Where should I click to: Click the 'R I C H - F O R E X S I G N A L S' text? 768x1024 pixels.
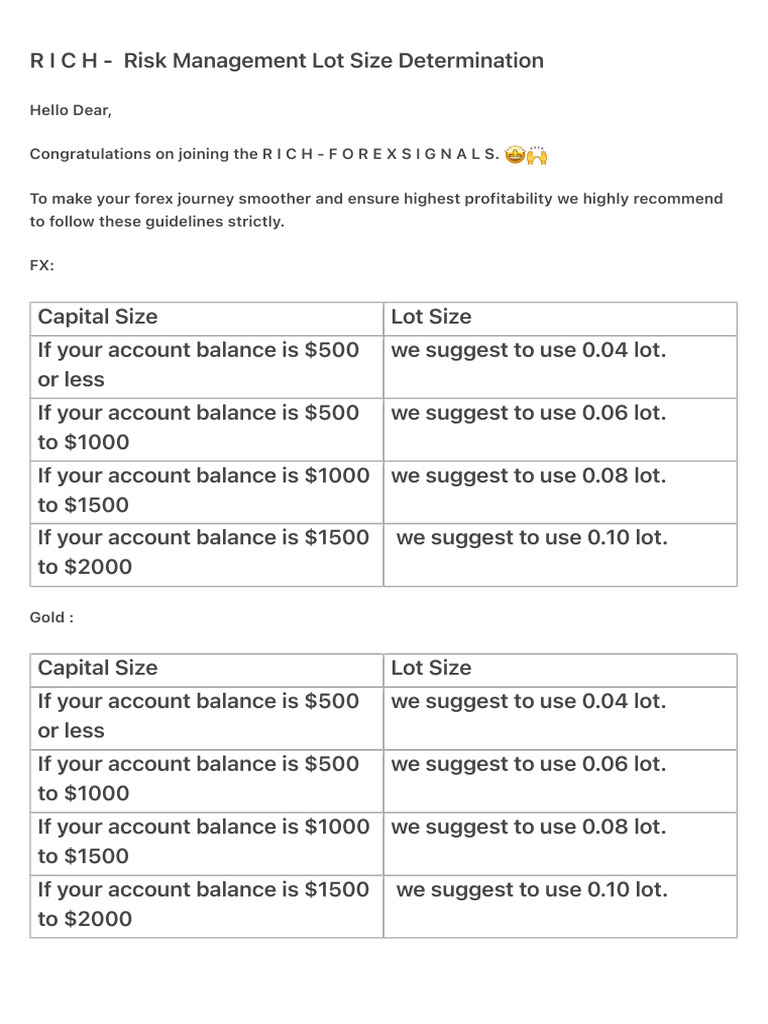coord(381,154)
